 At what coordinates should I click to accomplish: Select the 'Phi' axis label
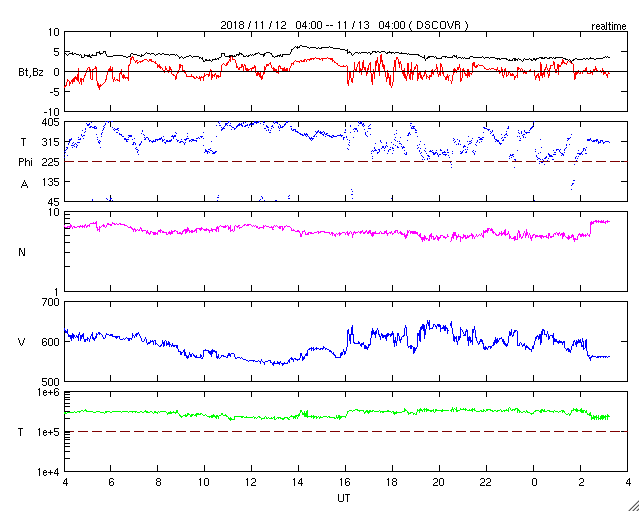click(25, 163)
